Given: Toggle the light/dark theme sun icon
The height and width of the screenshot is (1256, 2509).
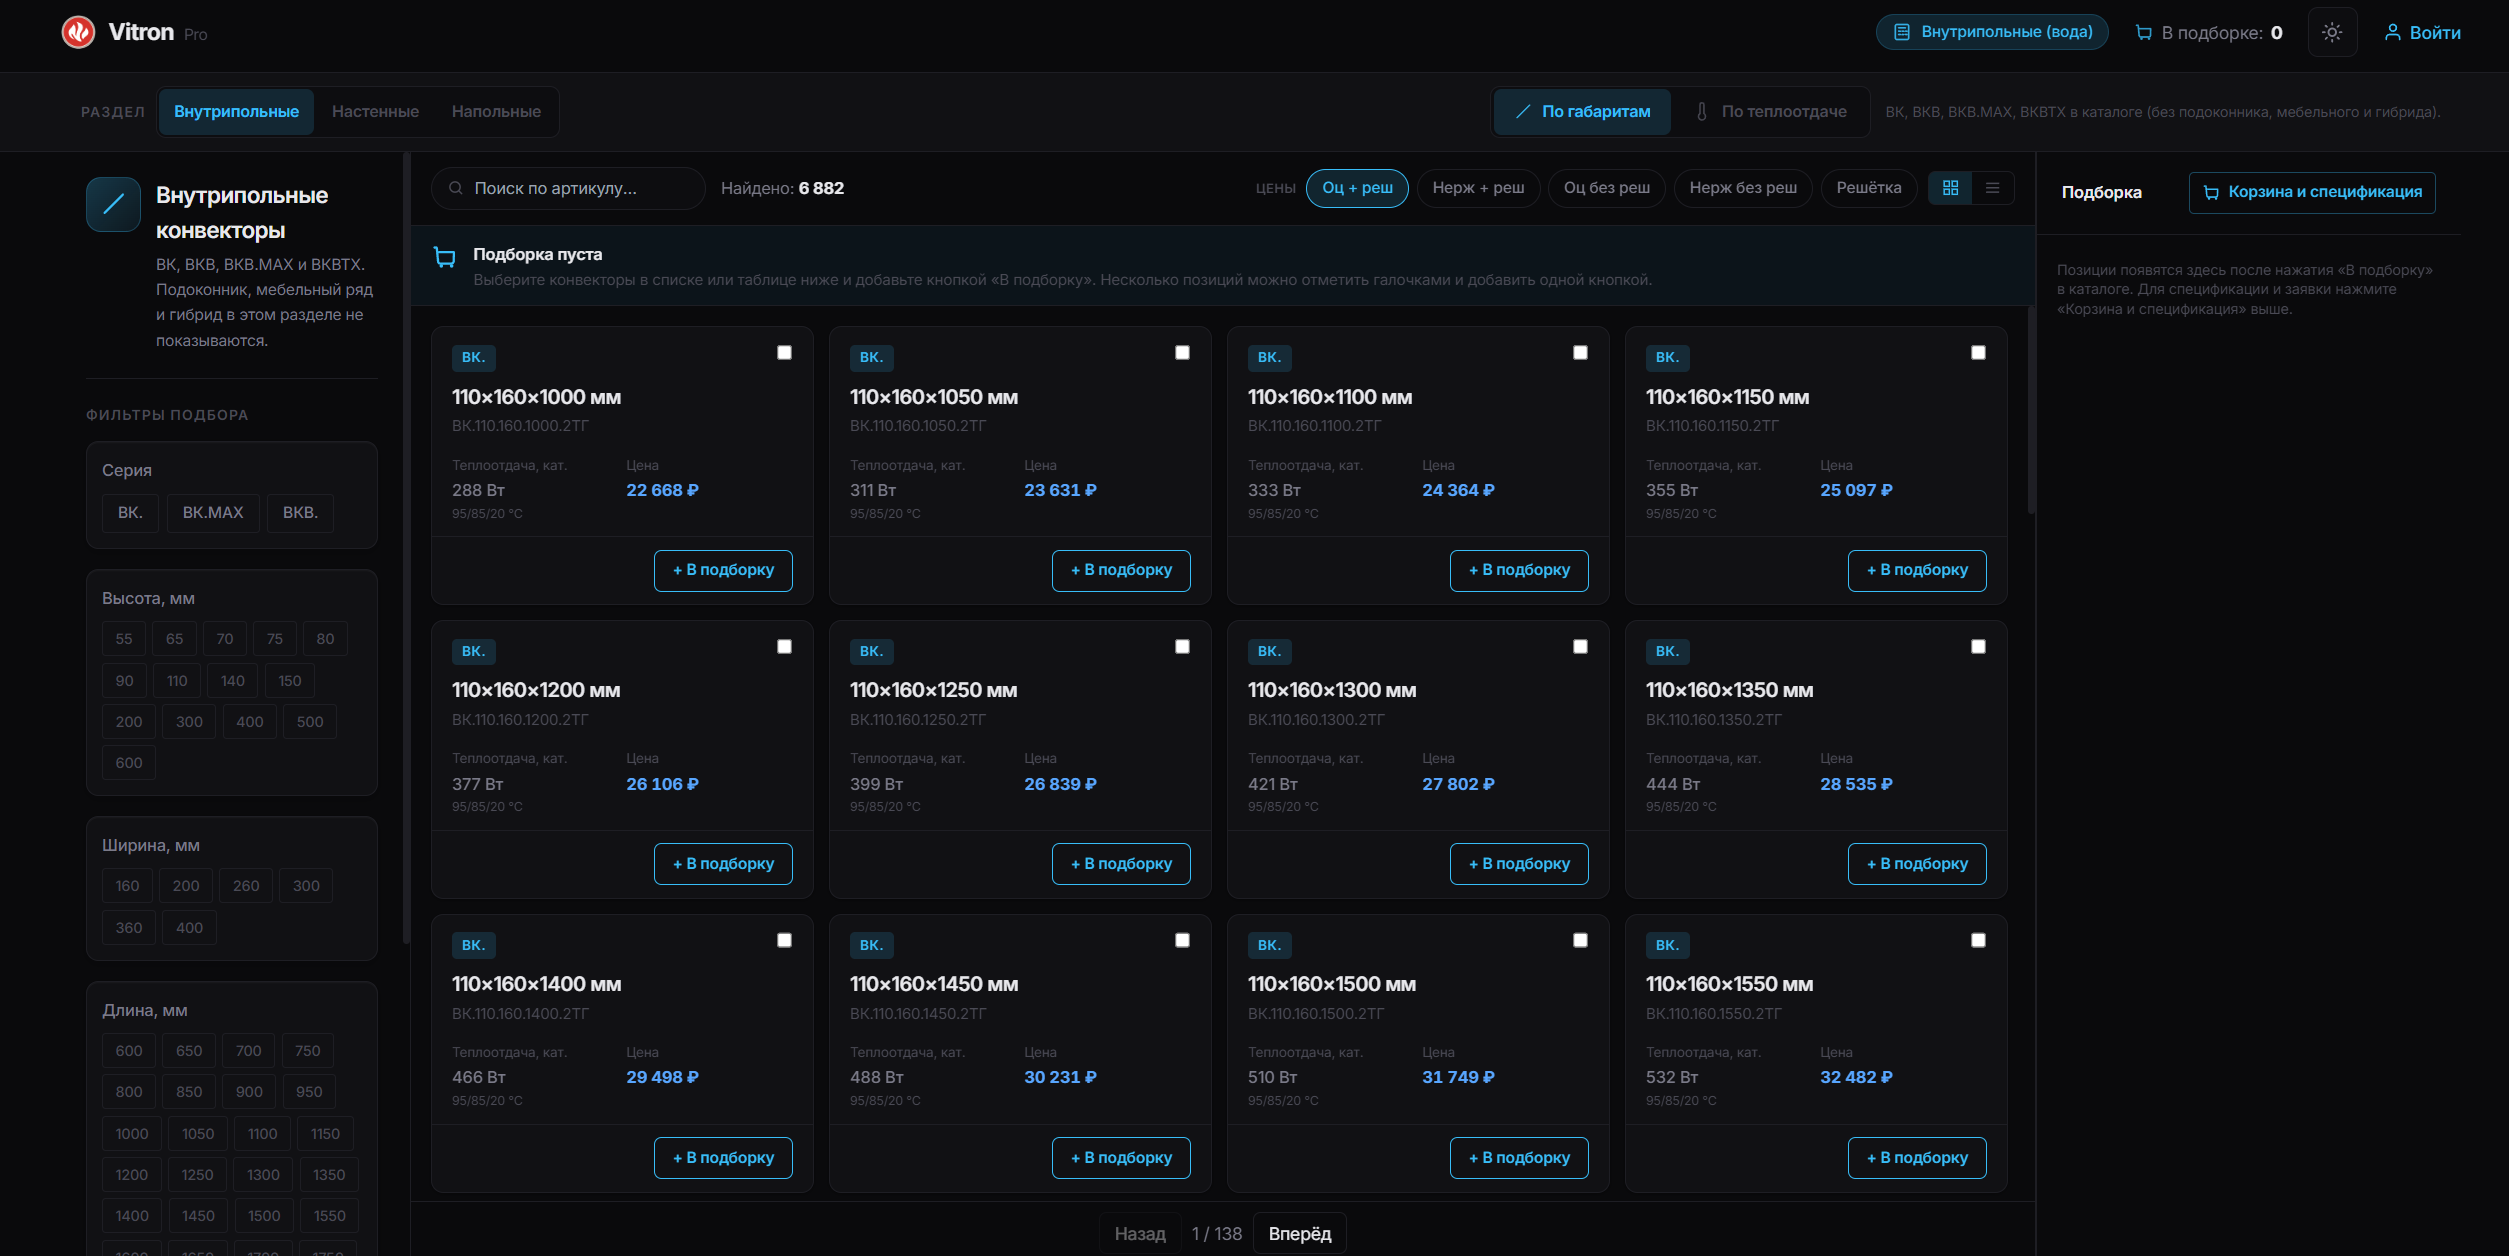Looking at the screenshot, I should pos(2332,32).
